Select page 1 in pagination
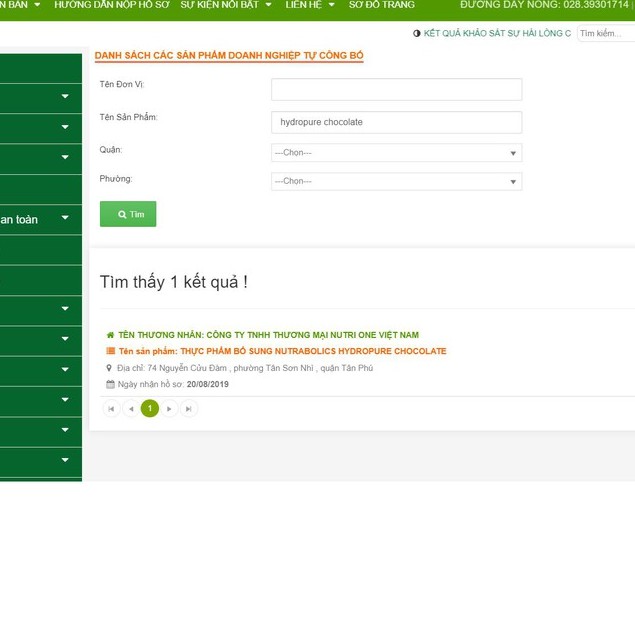This screenshot has height=635, width=635. point(150,408)
